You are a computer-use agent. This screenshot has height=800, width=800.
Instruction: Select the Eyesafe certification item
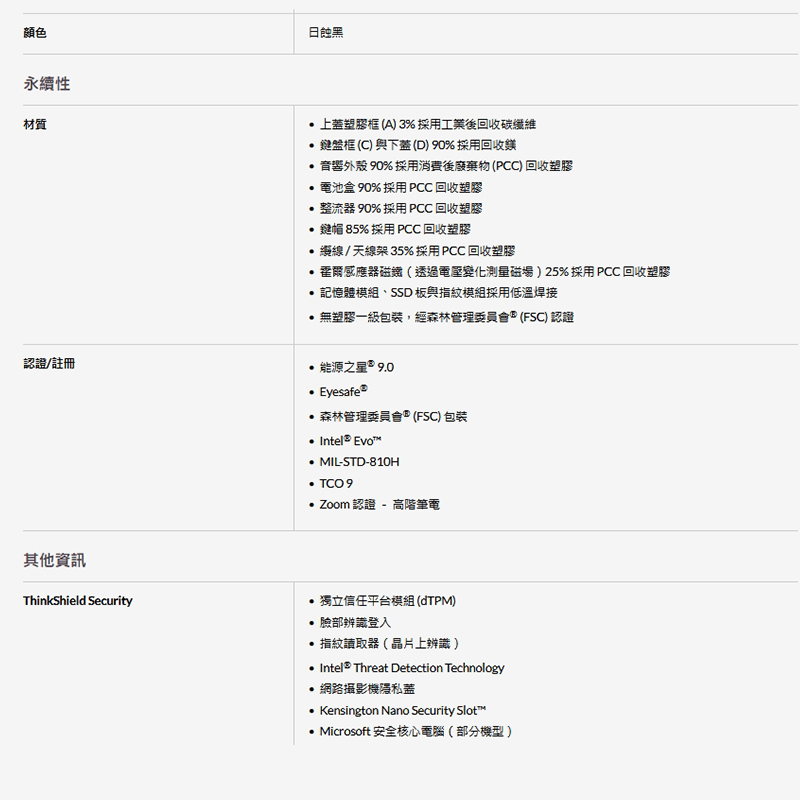click(x=343, y=391)
